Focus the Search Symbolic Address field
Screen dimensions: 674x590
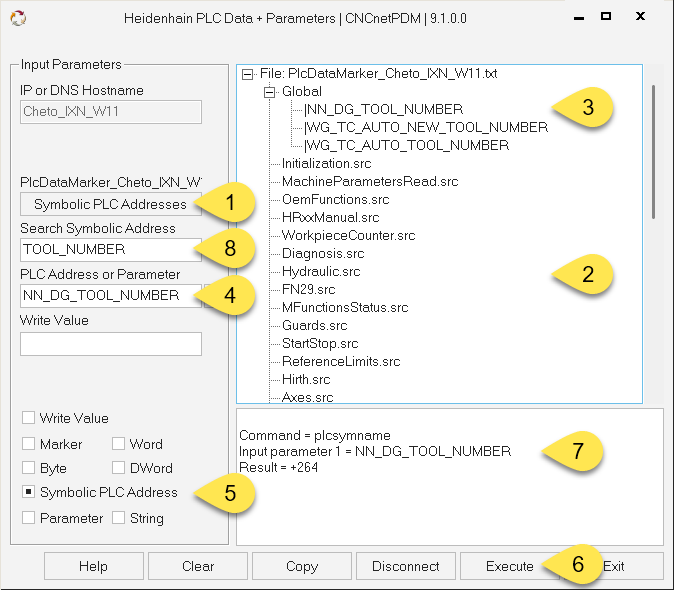[110, 250]
